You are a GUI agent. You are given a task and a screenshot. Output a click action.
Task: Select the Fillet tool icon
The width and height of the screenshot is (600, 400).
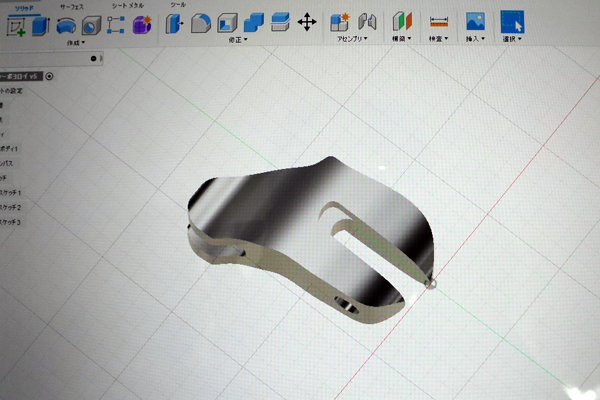(201, 23)
